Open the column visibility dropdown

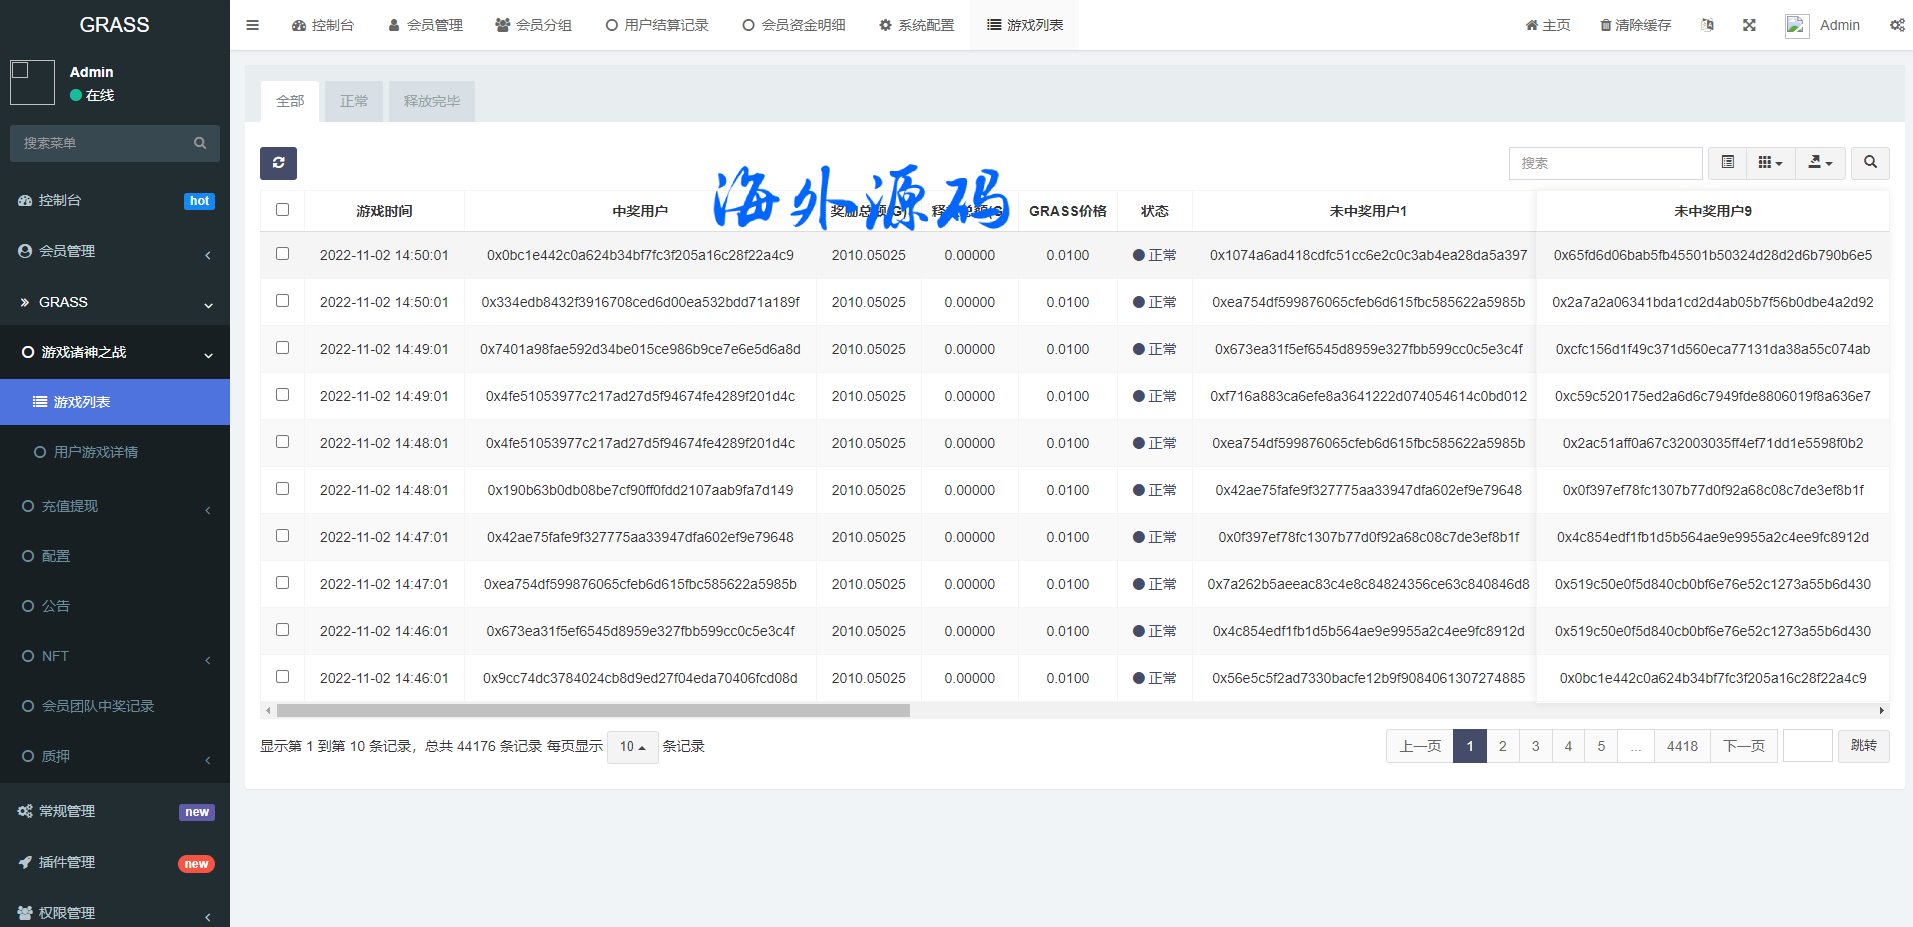pyautogui.click(x=1770, y=163)
